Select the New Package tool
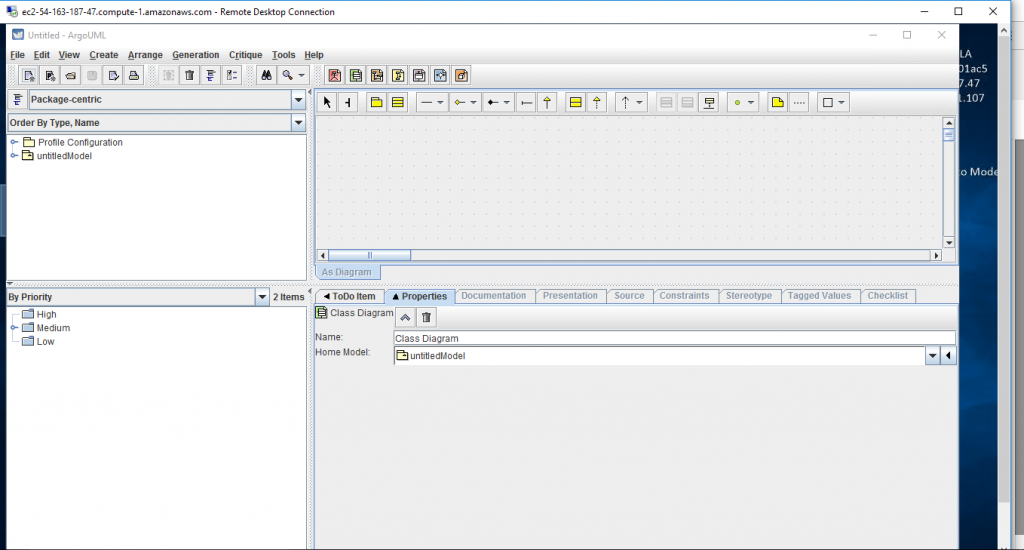This screenshot has width=1024, height=550. [376, 102]
